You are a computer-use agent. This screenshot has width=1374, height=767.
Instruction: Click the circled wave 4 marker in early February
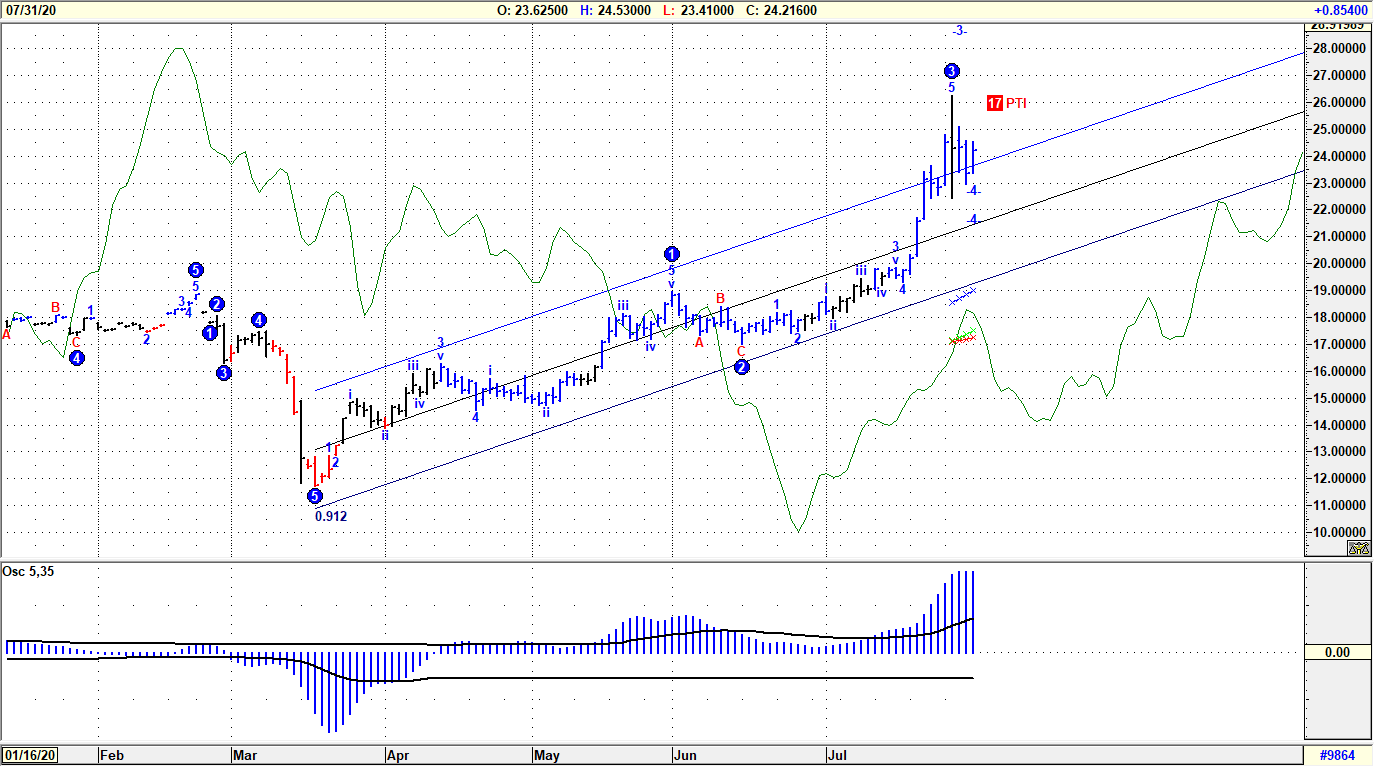tap(76, 357)
